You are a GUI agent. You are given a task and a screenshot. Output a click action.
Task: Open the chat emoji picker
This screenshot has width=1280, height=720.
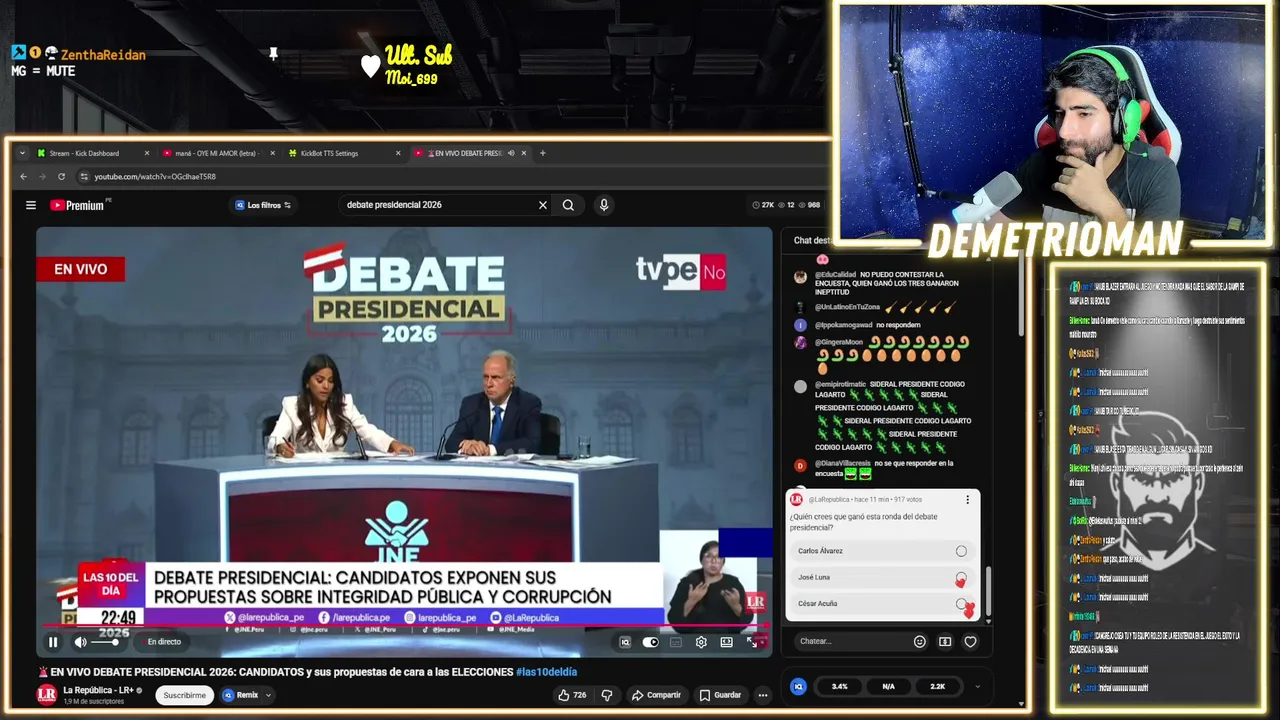[x=920, y=642]
